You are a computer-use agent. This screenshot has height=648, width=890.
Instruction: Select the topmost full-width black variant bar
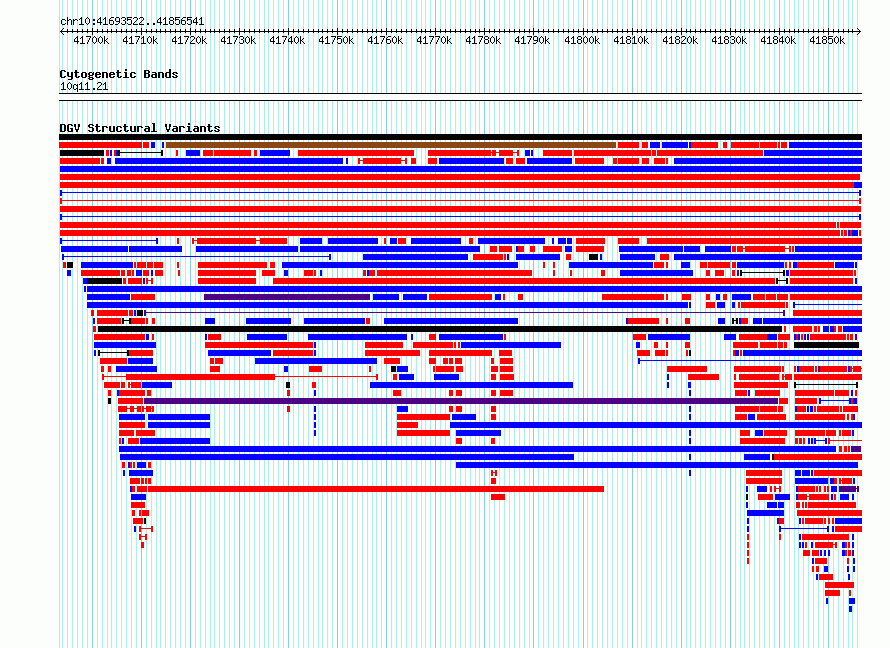(460, 137)
